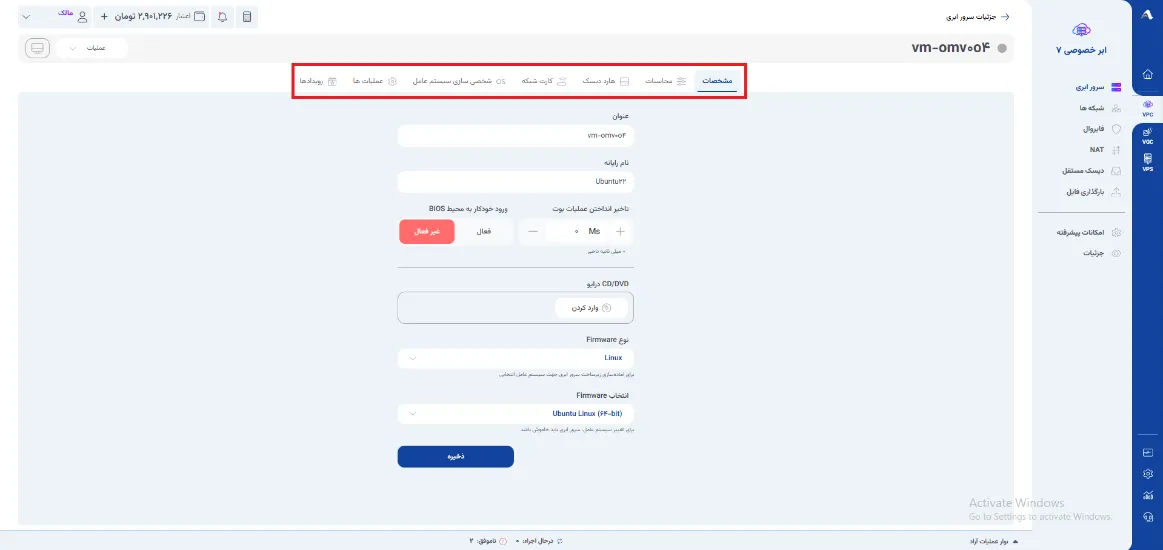The height and width of the screenshot is (550, 1163).
Task: Expand the user account chevron menu
Action: pyautogui.click(x=27, y=16)
